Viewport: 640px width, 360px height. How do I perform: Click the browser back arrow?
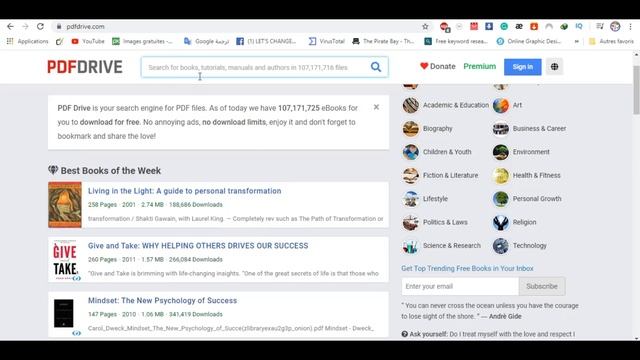[x=10, y=27]
